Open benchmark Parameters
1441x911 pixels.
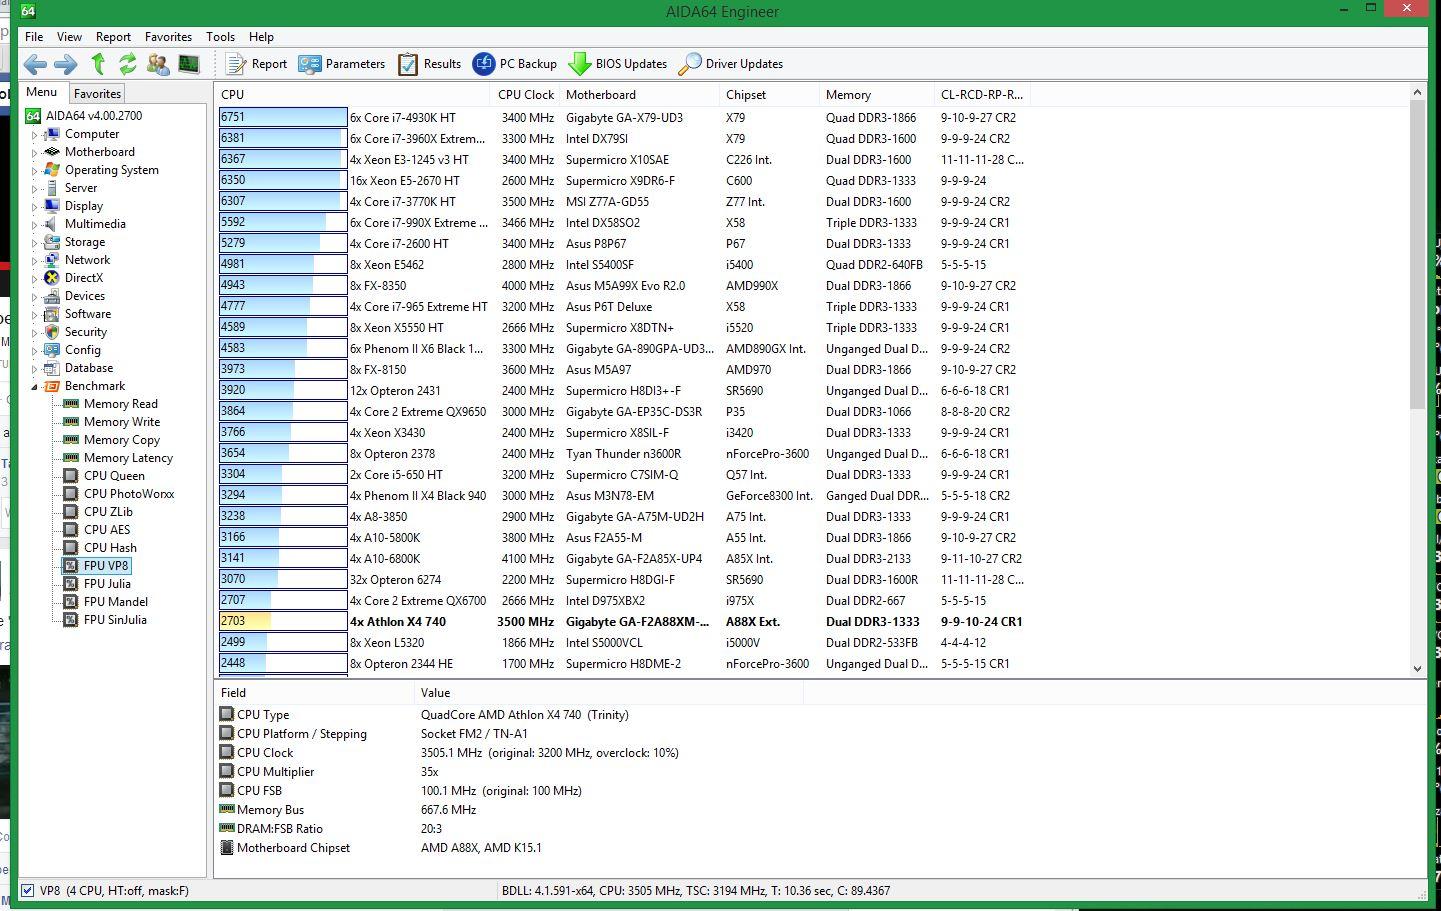click(x=341, y=64)
